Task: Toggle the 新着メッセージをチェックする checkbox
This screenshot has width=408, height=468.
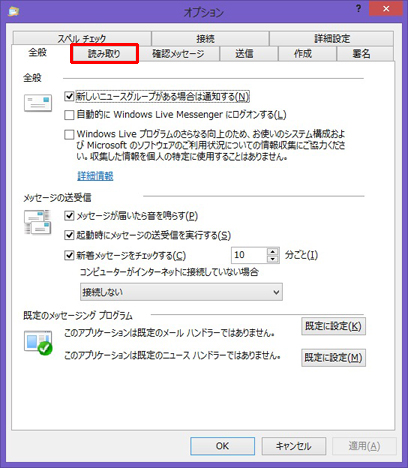Action: point(69,256)
